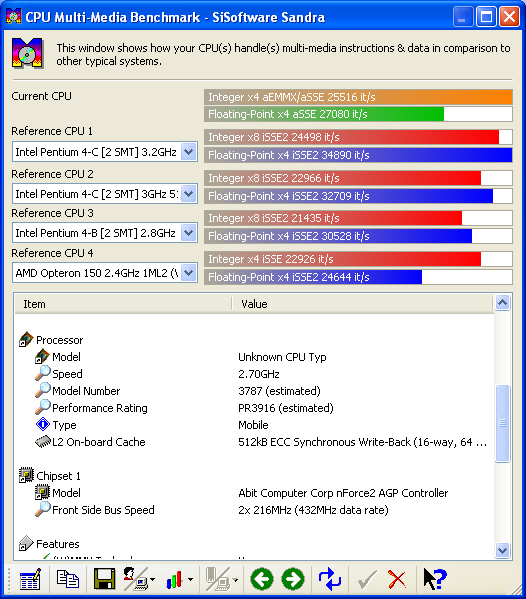Screen dimensions: 526x599
Task: Select the Intel Pentium 4-C 3GHz combo box
Action: click(105, 194)
